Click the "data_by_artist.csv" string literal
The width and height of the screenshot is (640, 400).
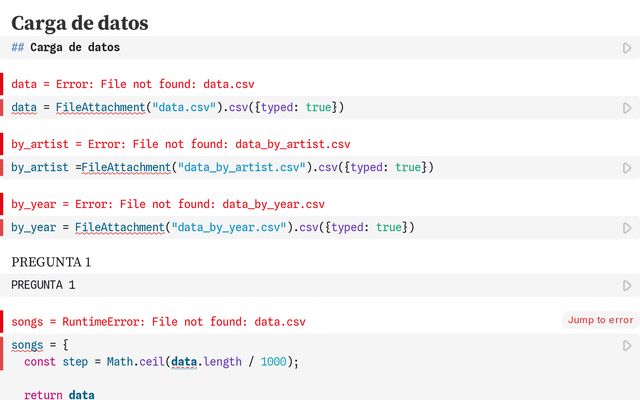coord(242,167)
